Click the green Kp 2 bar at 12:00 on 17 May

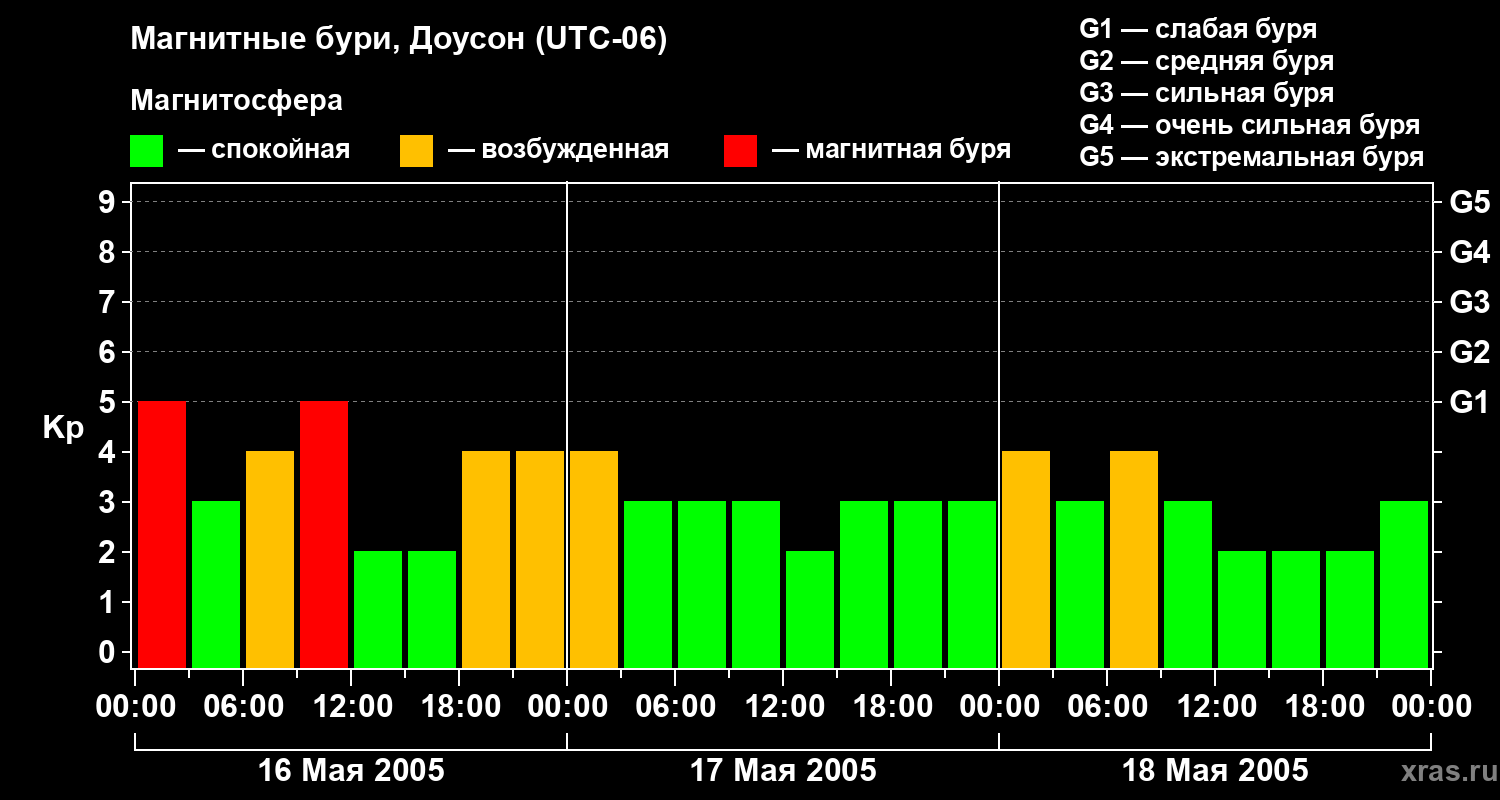(810, 609)
